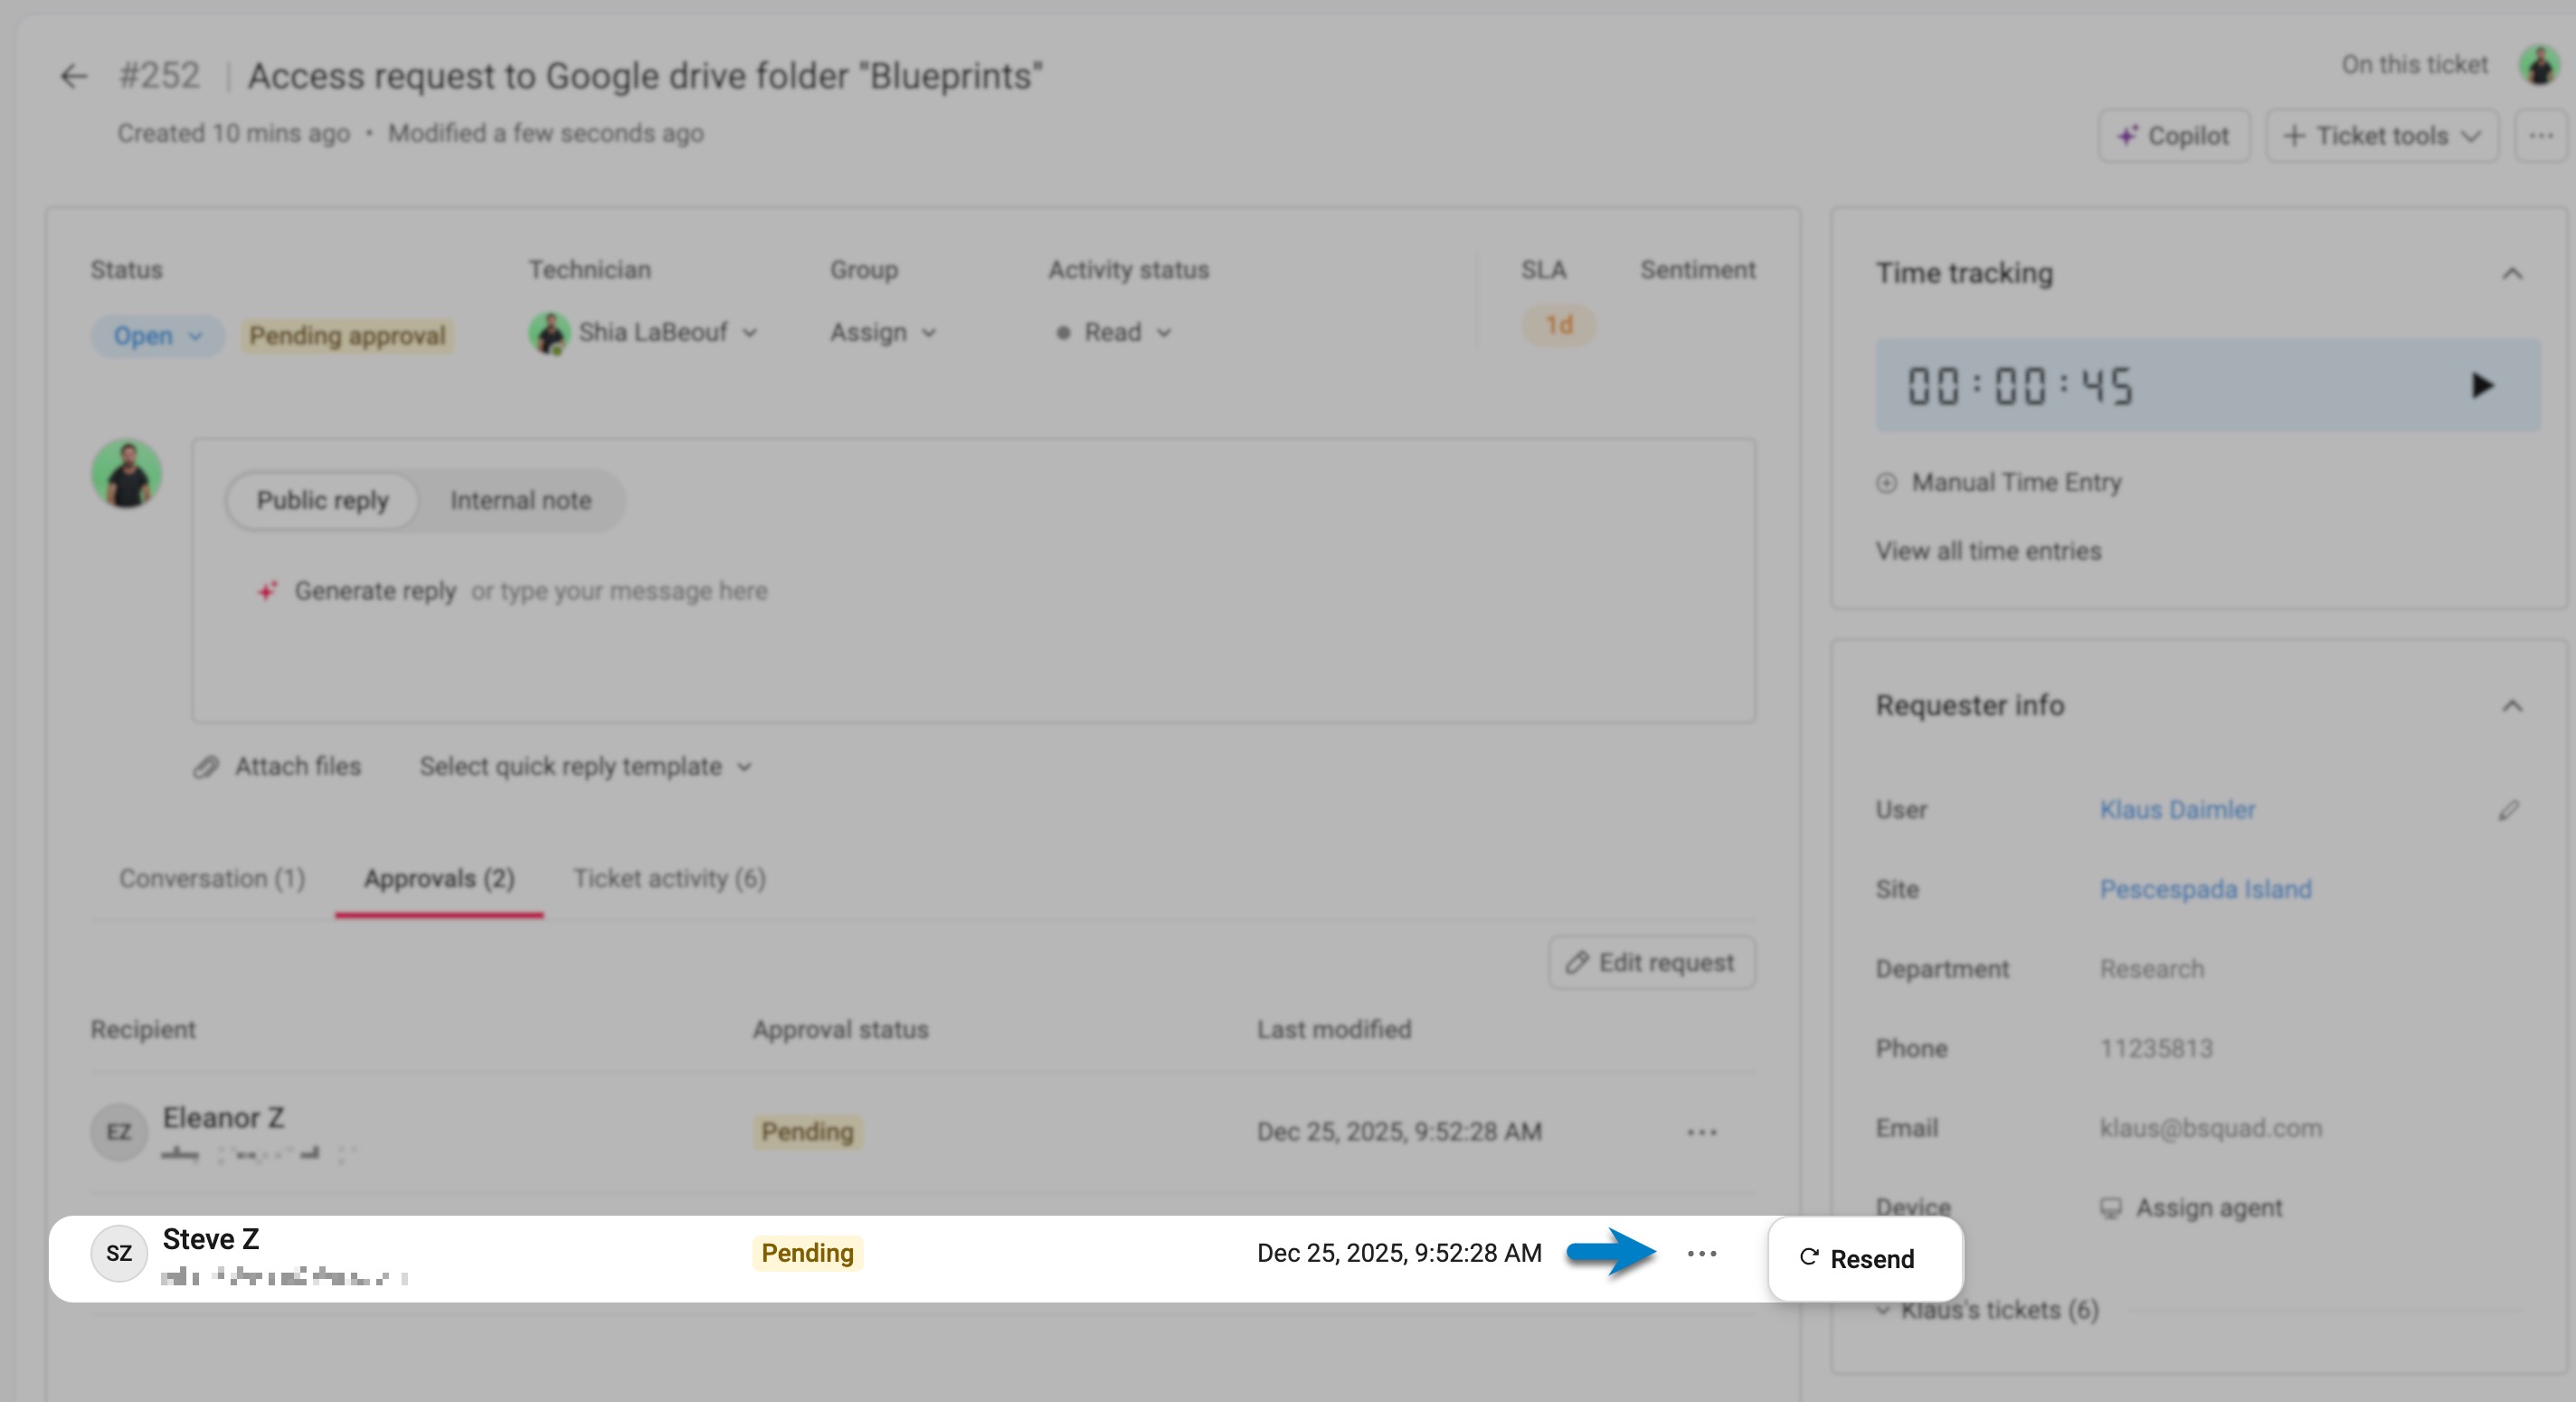2576x1402 pixels.
Task: Click the Approval status column header
Action: 840,1030
